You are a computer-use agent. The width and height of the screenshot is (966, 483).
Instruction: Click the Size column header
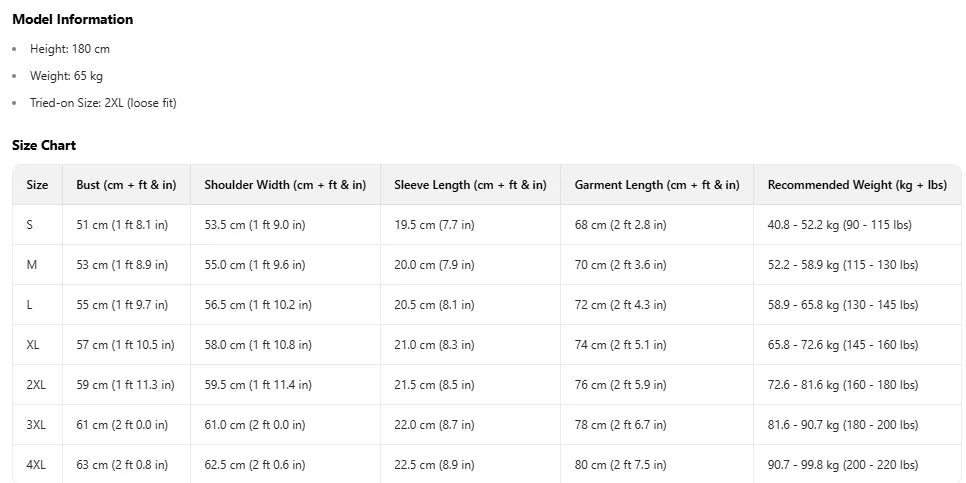click(x=37, y=185)
